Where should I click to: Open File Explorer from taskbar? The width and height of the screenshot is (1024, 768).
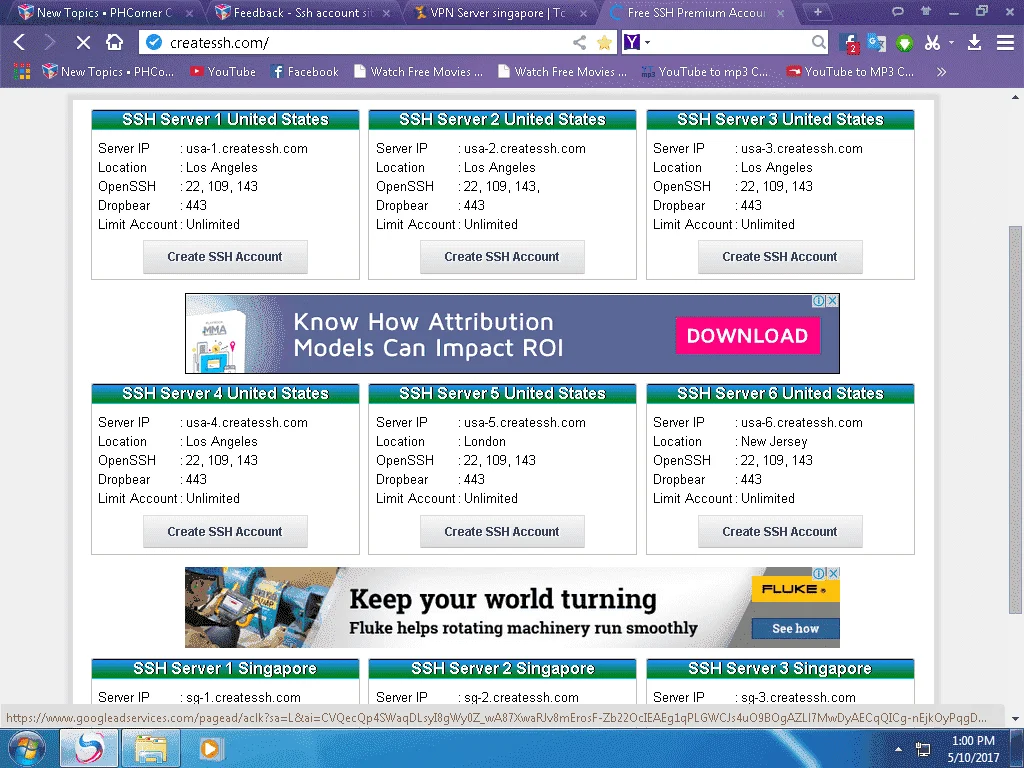[151, 748]
